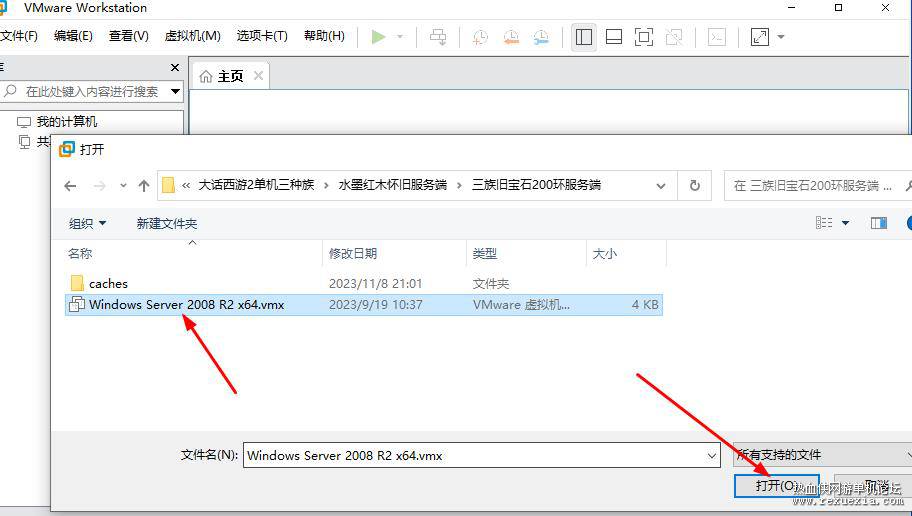Click the forward arrow in open dialog
912x516 pixels.
[x=99, y=186]
